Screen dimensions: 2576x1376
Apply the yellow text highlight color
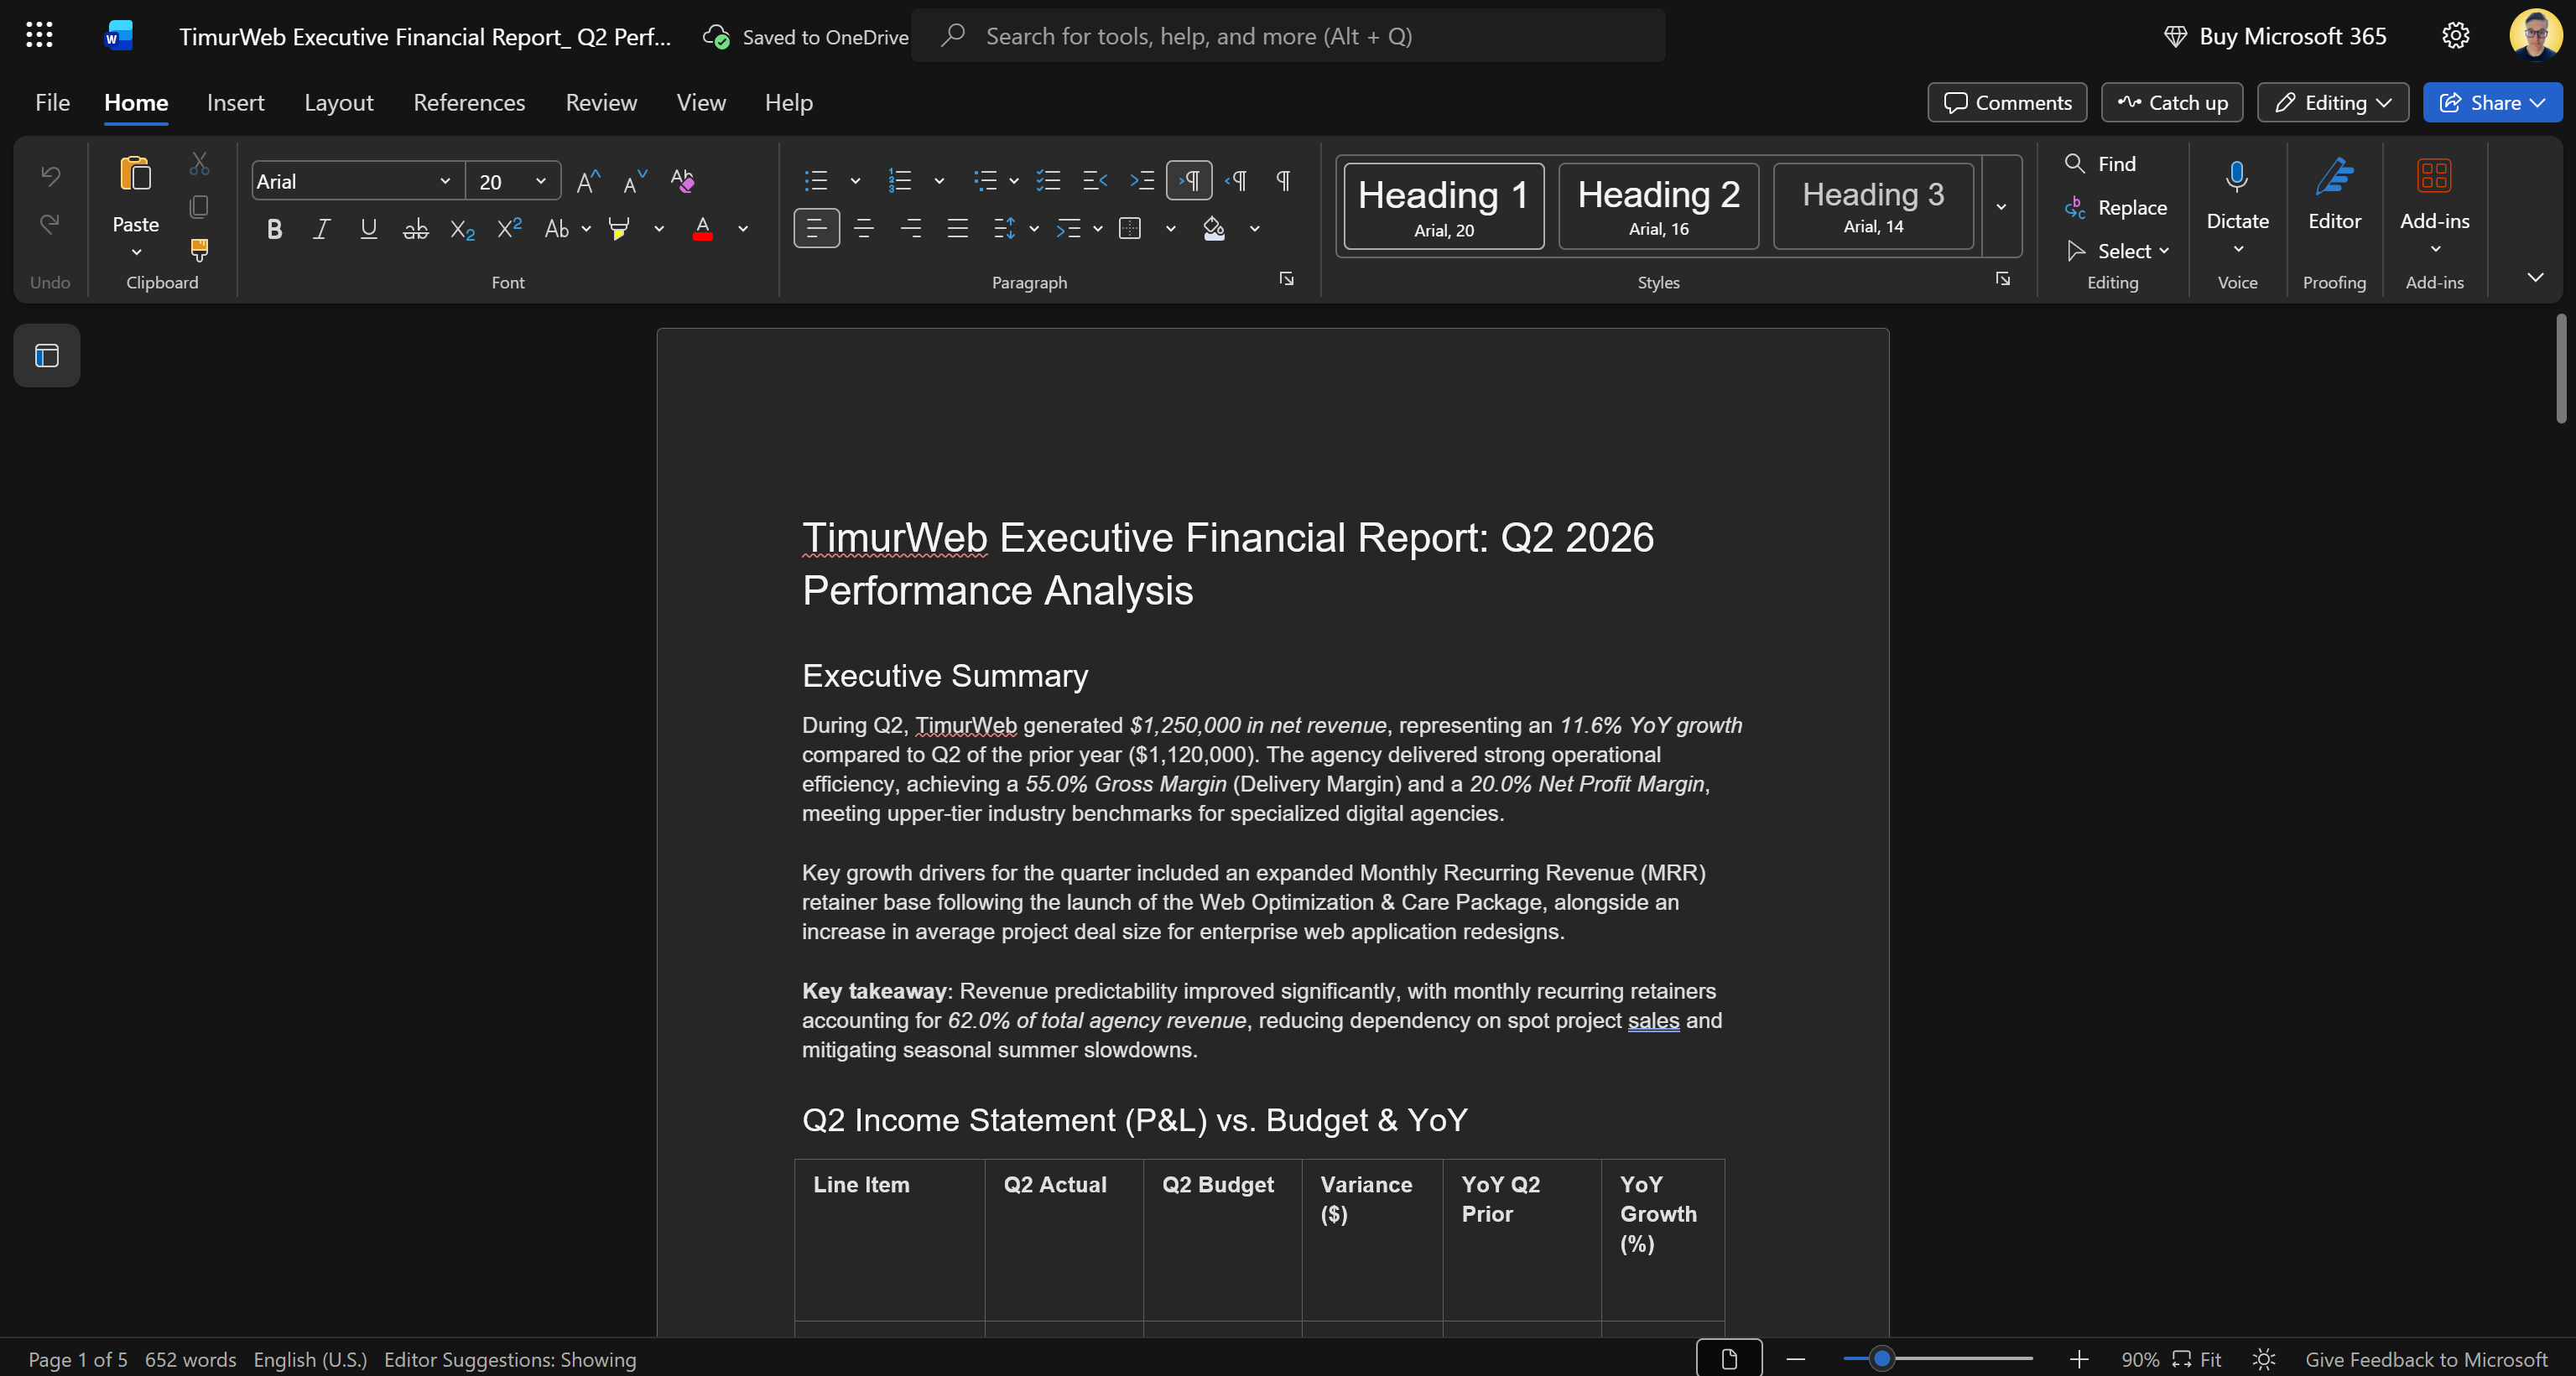pos(619,229)
